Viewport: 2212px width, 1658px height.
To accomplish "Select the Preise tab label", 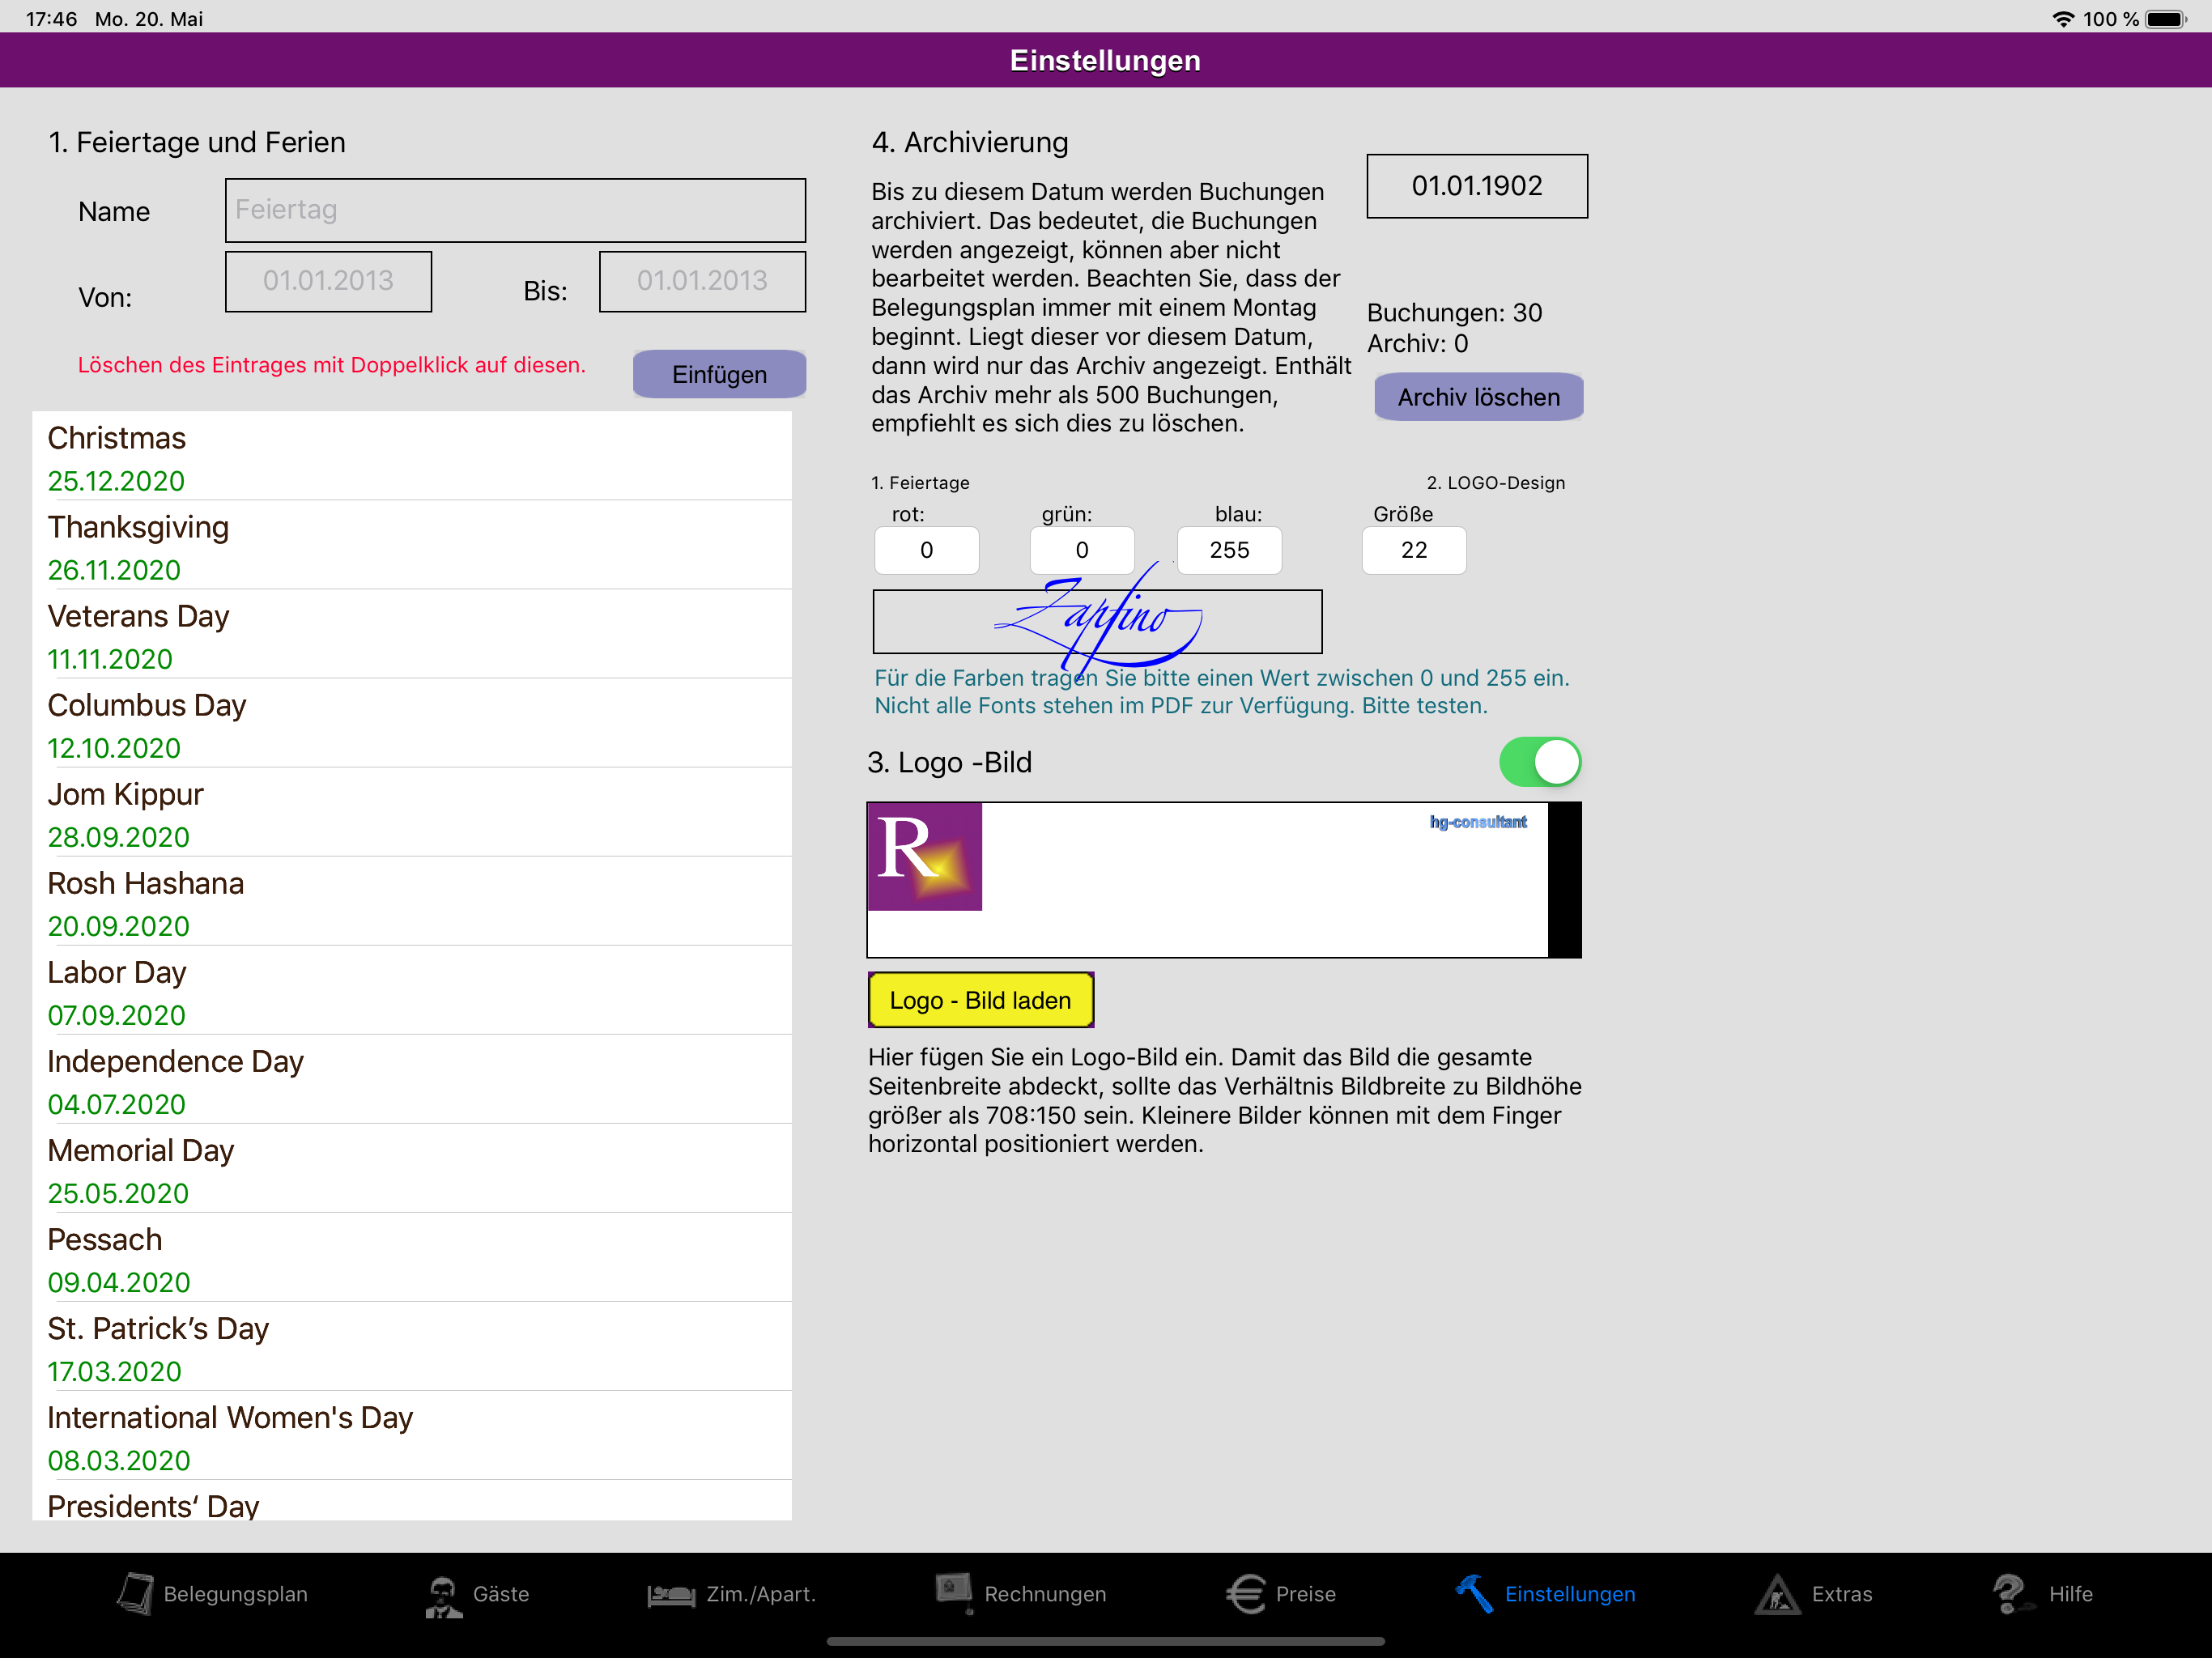I will (1306, 1594).
